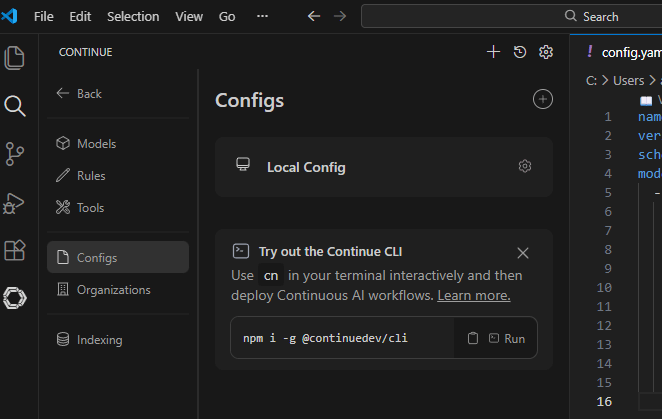The height and width of the screenshot is (419, 662).
Task: Dismiss the Continue CLI promo card
Action: [x=523, y=253]
